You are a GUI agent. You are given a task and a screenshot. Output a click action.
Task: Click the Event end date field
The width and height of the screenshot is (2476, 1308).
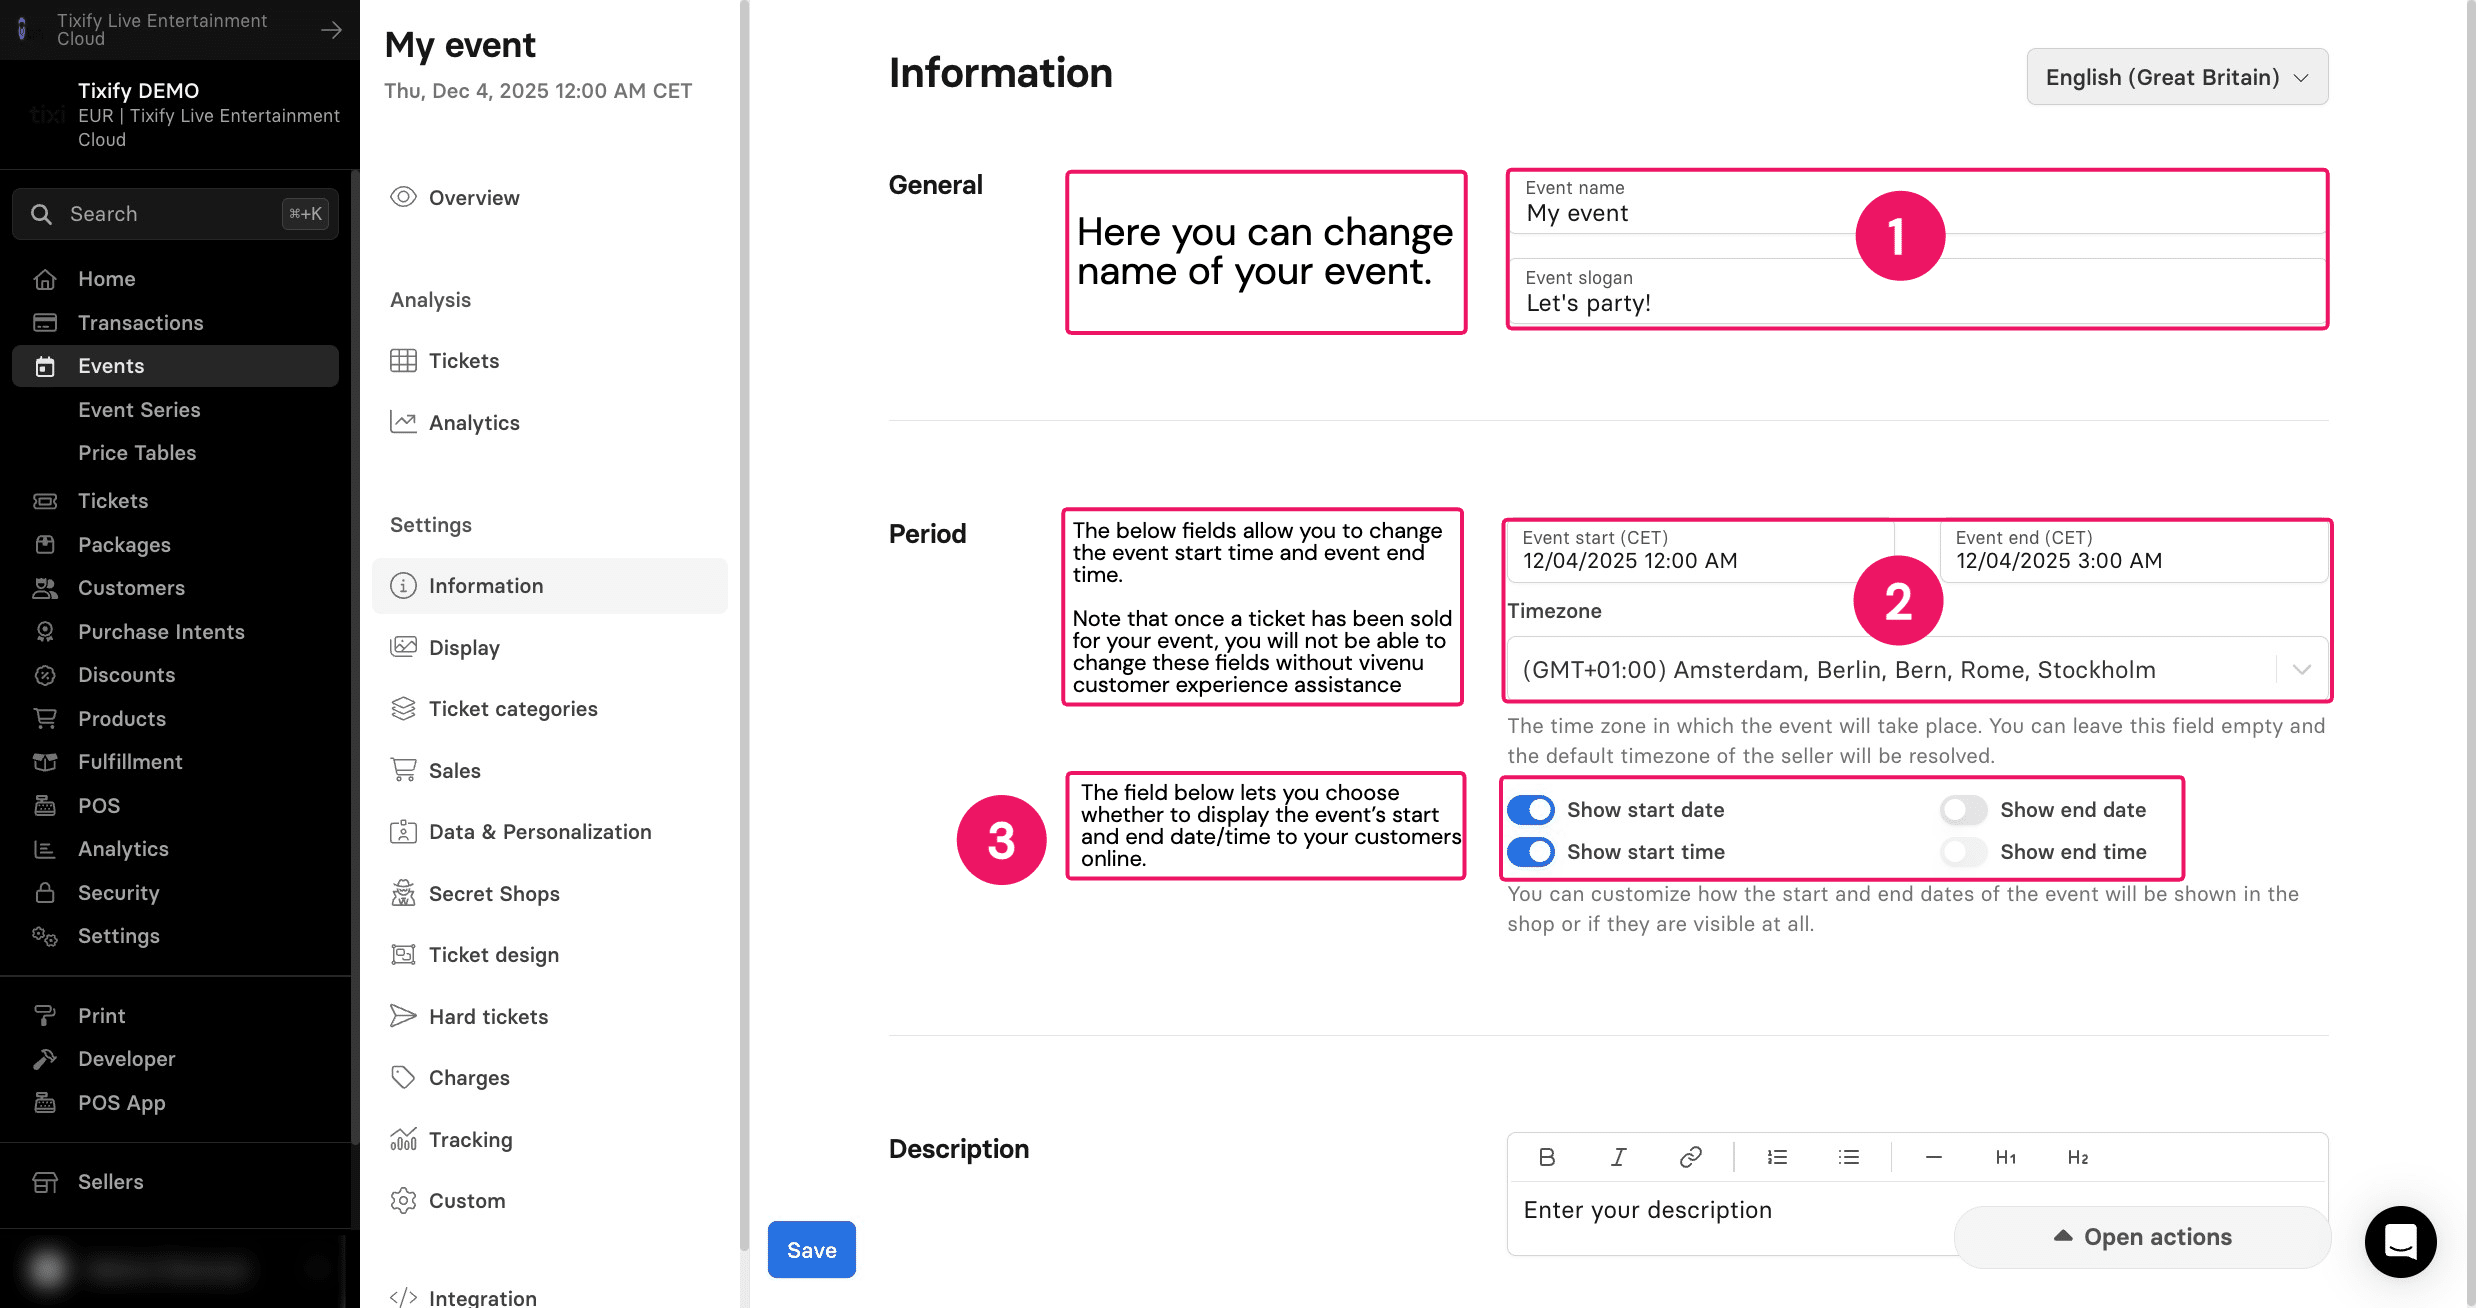pyautogui.click(x=2134, y=551)
